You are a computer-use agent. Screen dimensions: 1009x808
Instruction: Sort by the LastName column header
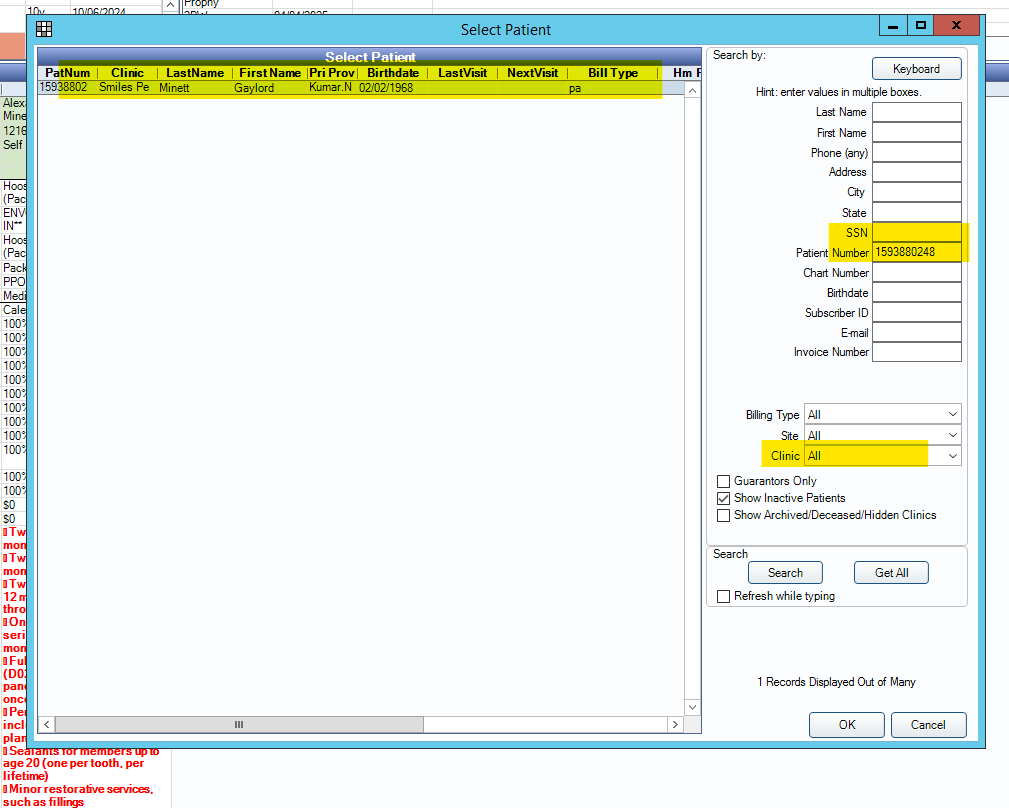pyautogui.click(x=195, y=73)
